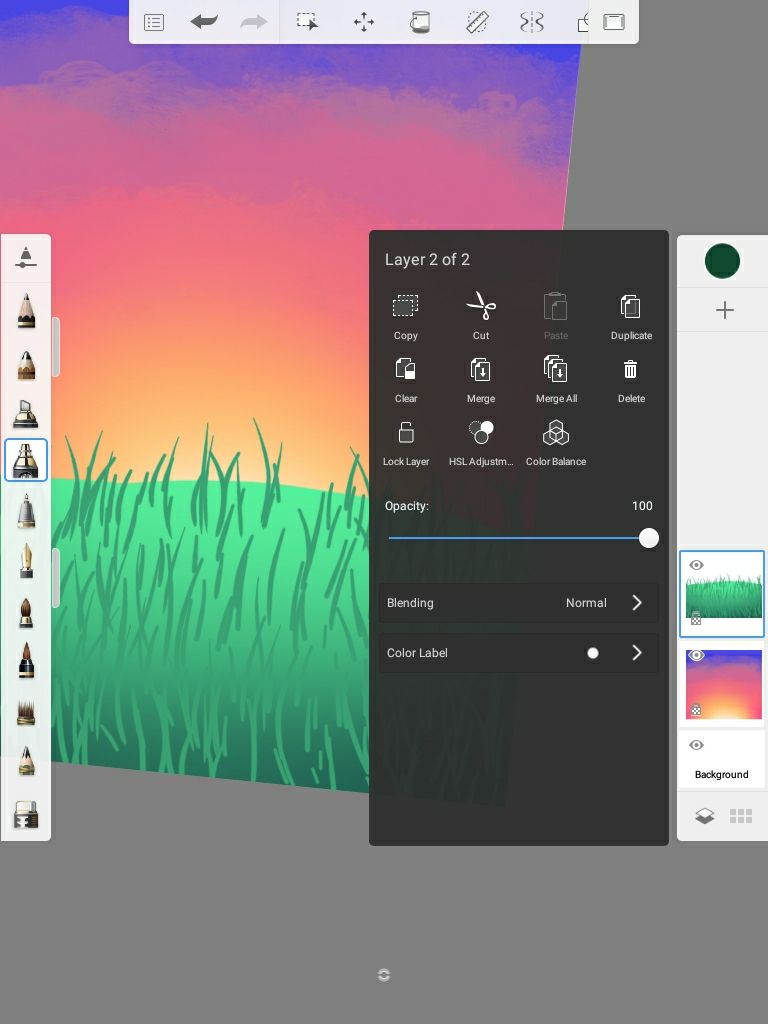Choose the flood fill bucket tool

pos(420,22)
